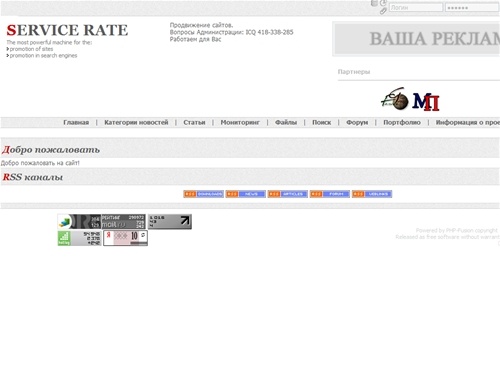Click the Yandex citation index badge showing 10
This screenshot has width=500, height=375.
(x=125, y=238)
